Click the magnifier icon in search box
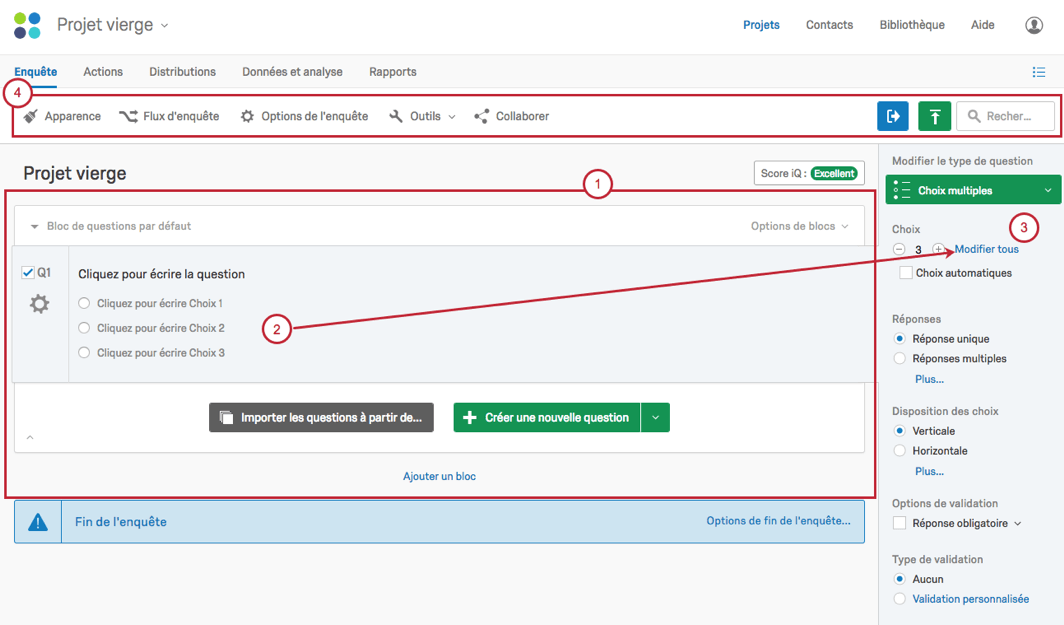Image resolution: width=1064 pixels, height=625 pixels. point(974,116)
